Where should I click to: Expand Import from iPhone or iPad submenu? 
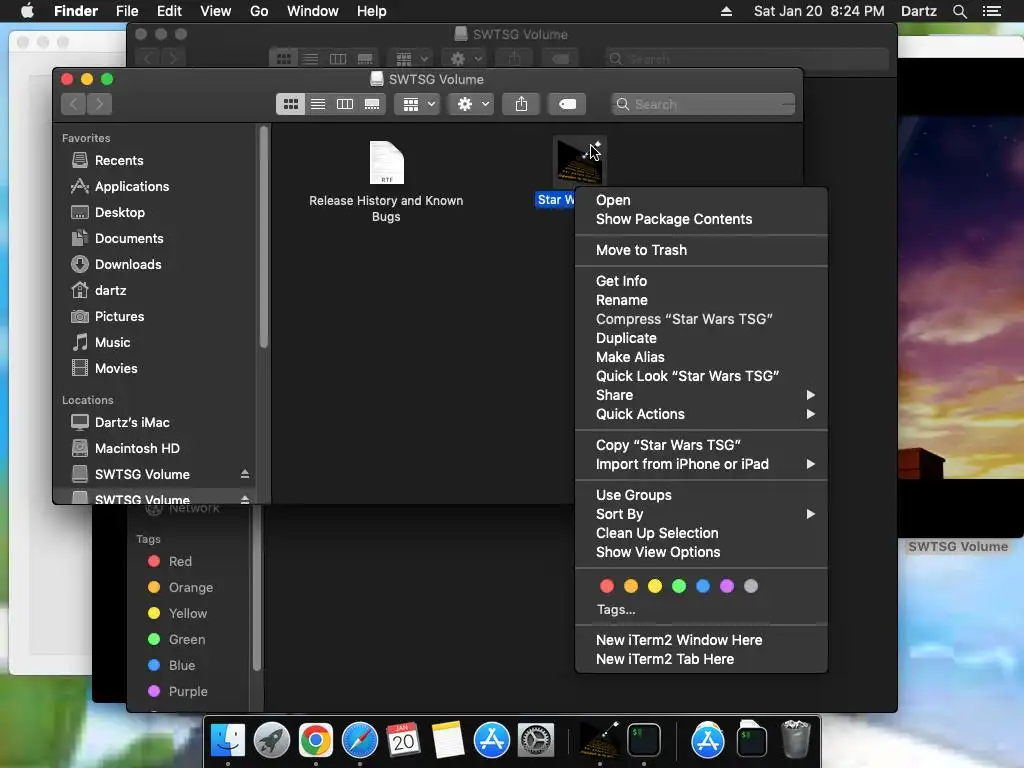coord(701,464)
